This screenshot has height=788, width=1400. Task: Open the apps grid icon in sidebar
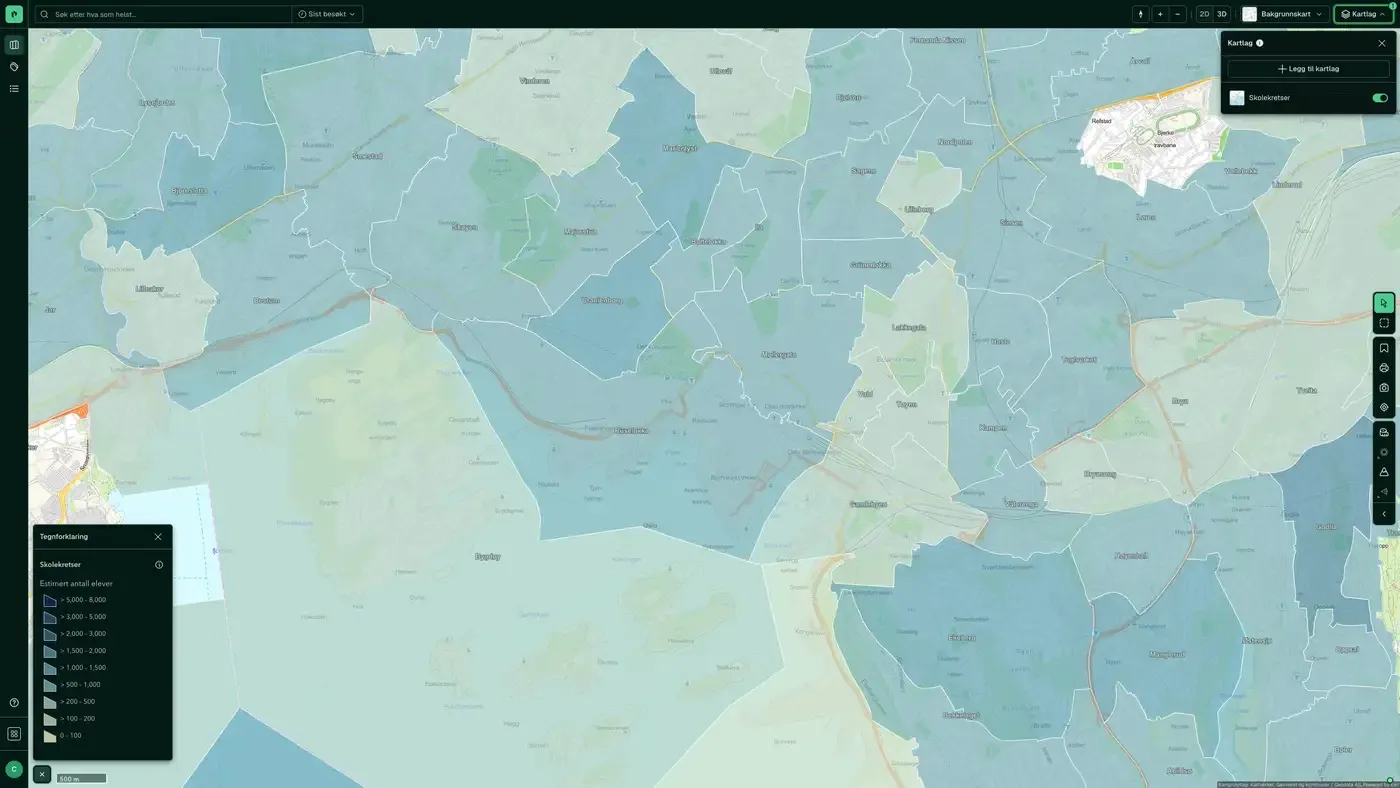click(x=14, y=734)
